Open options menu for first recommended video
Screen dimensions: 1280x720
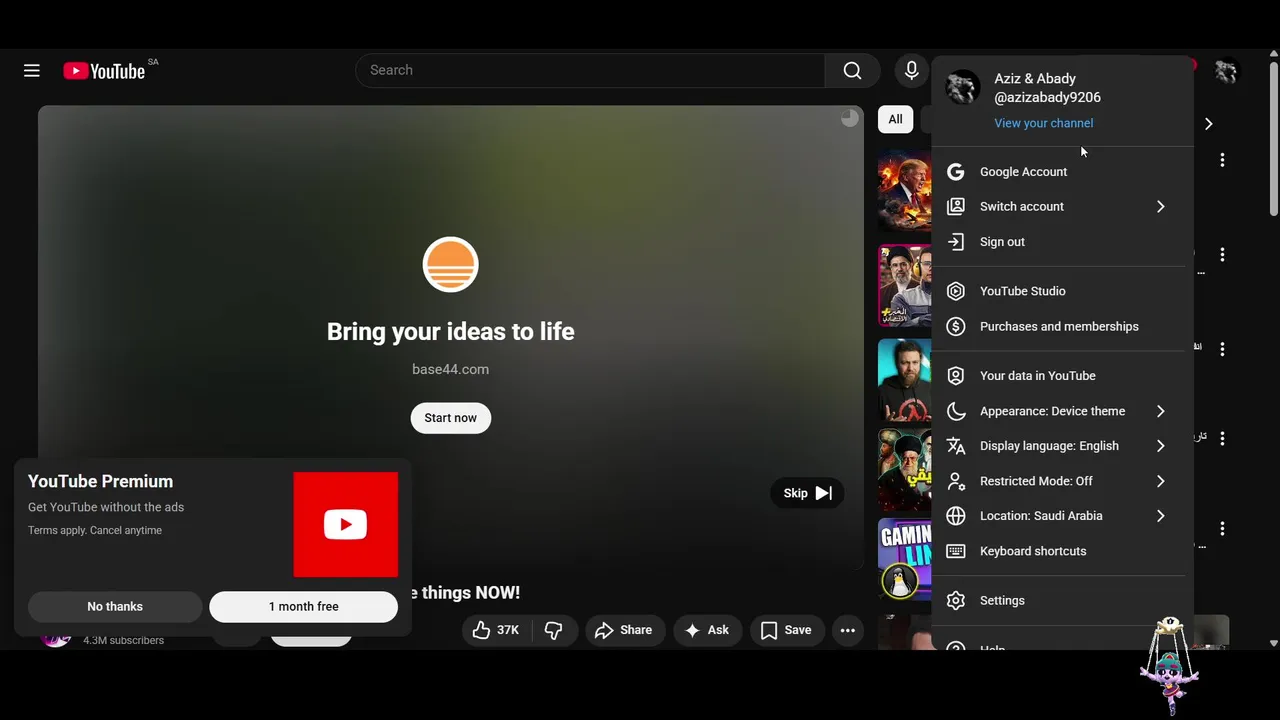[1222, 160]
